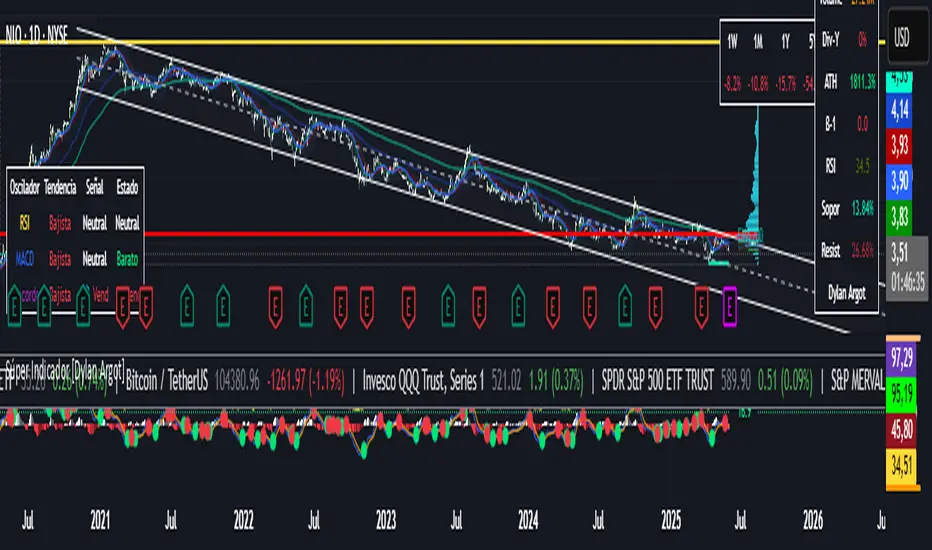Click the Tendencia column header

coord(60,188)
